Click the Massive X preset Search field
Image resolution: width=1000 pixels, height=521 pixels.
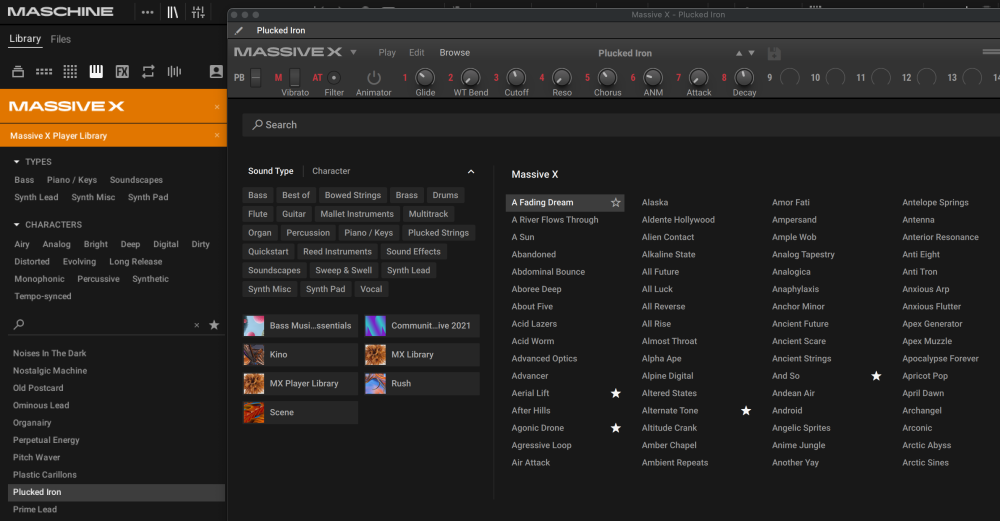[x=621, y=125]
